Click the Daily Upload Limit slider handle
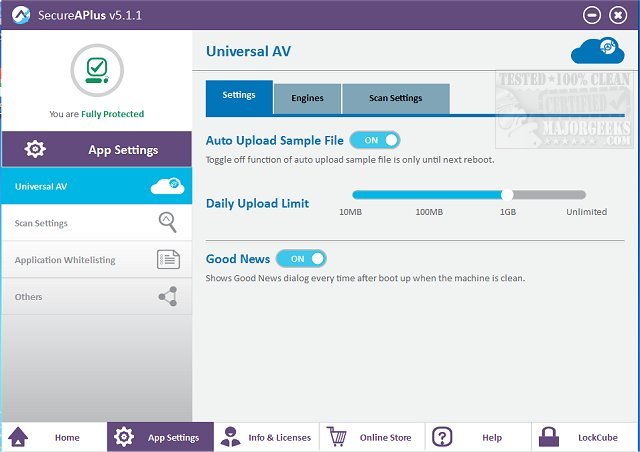Viewport: 640px width, 452px height. coord(507,195)
